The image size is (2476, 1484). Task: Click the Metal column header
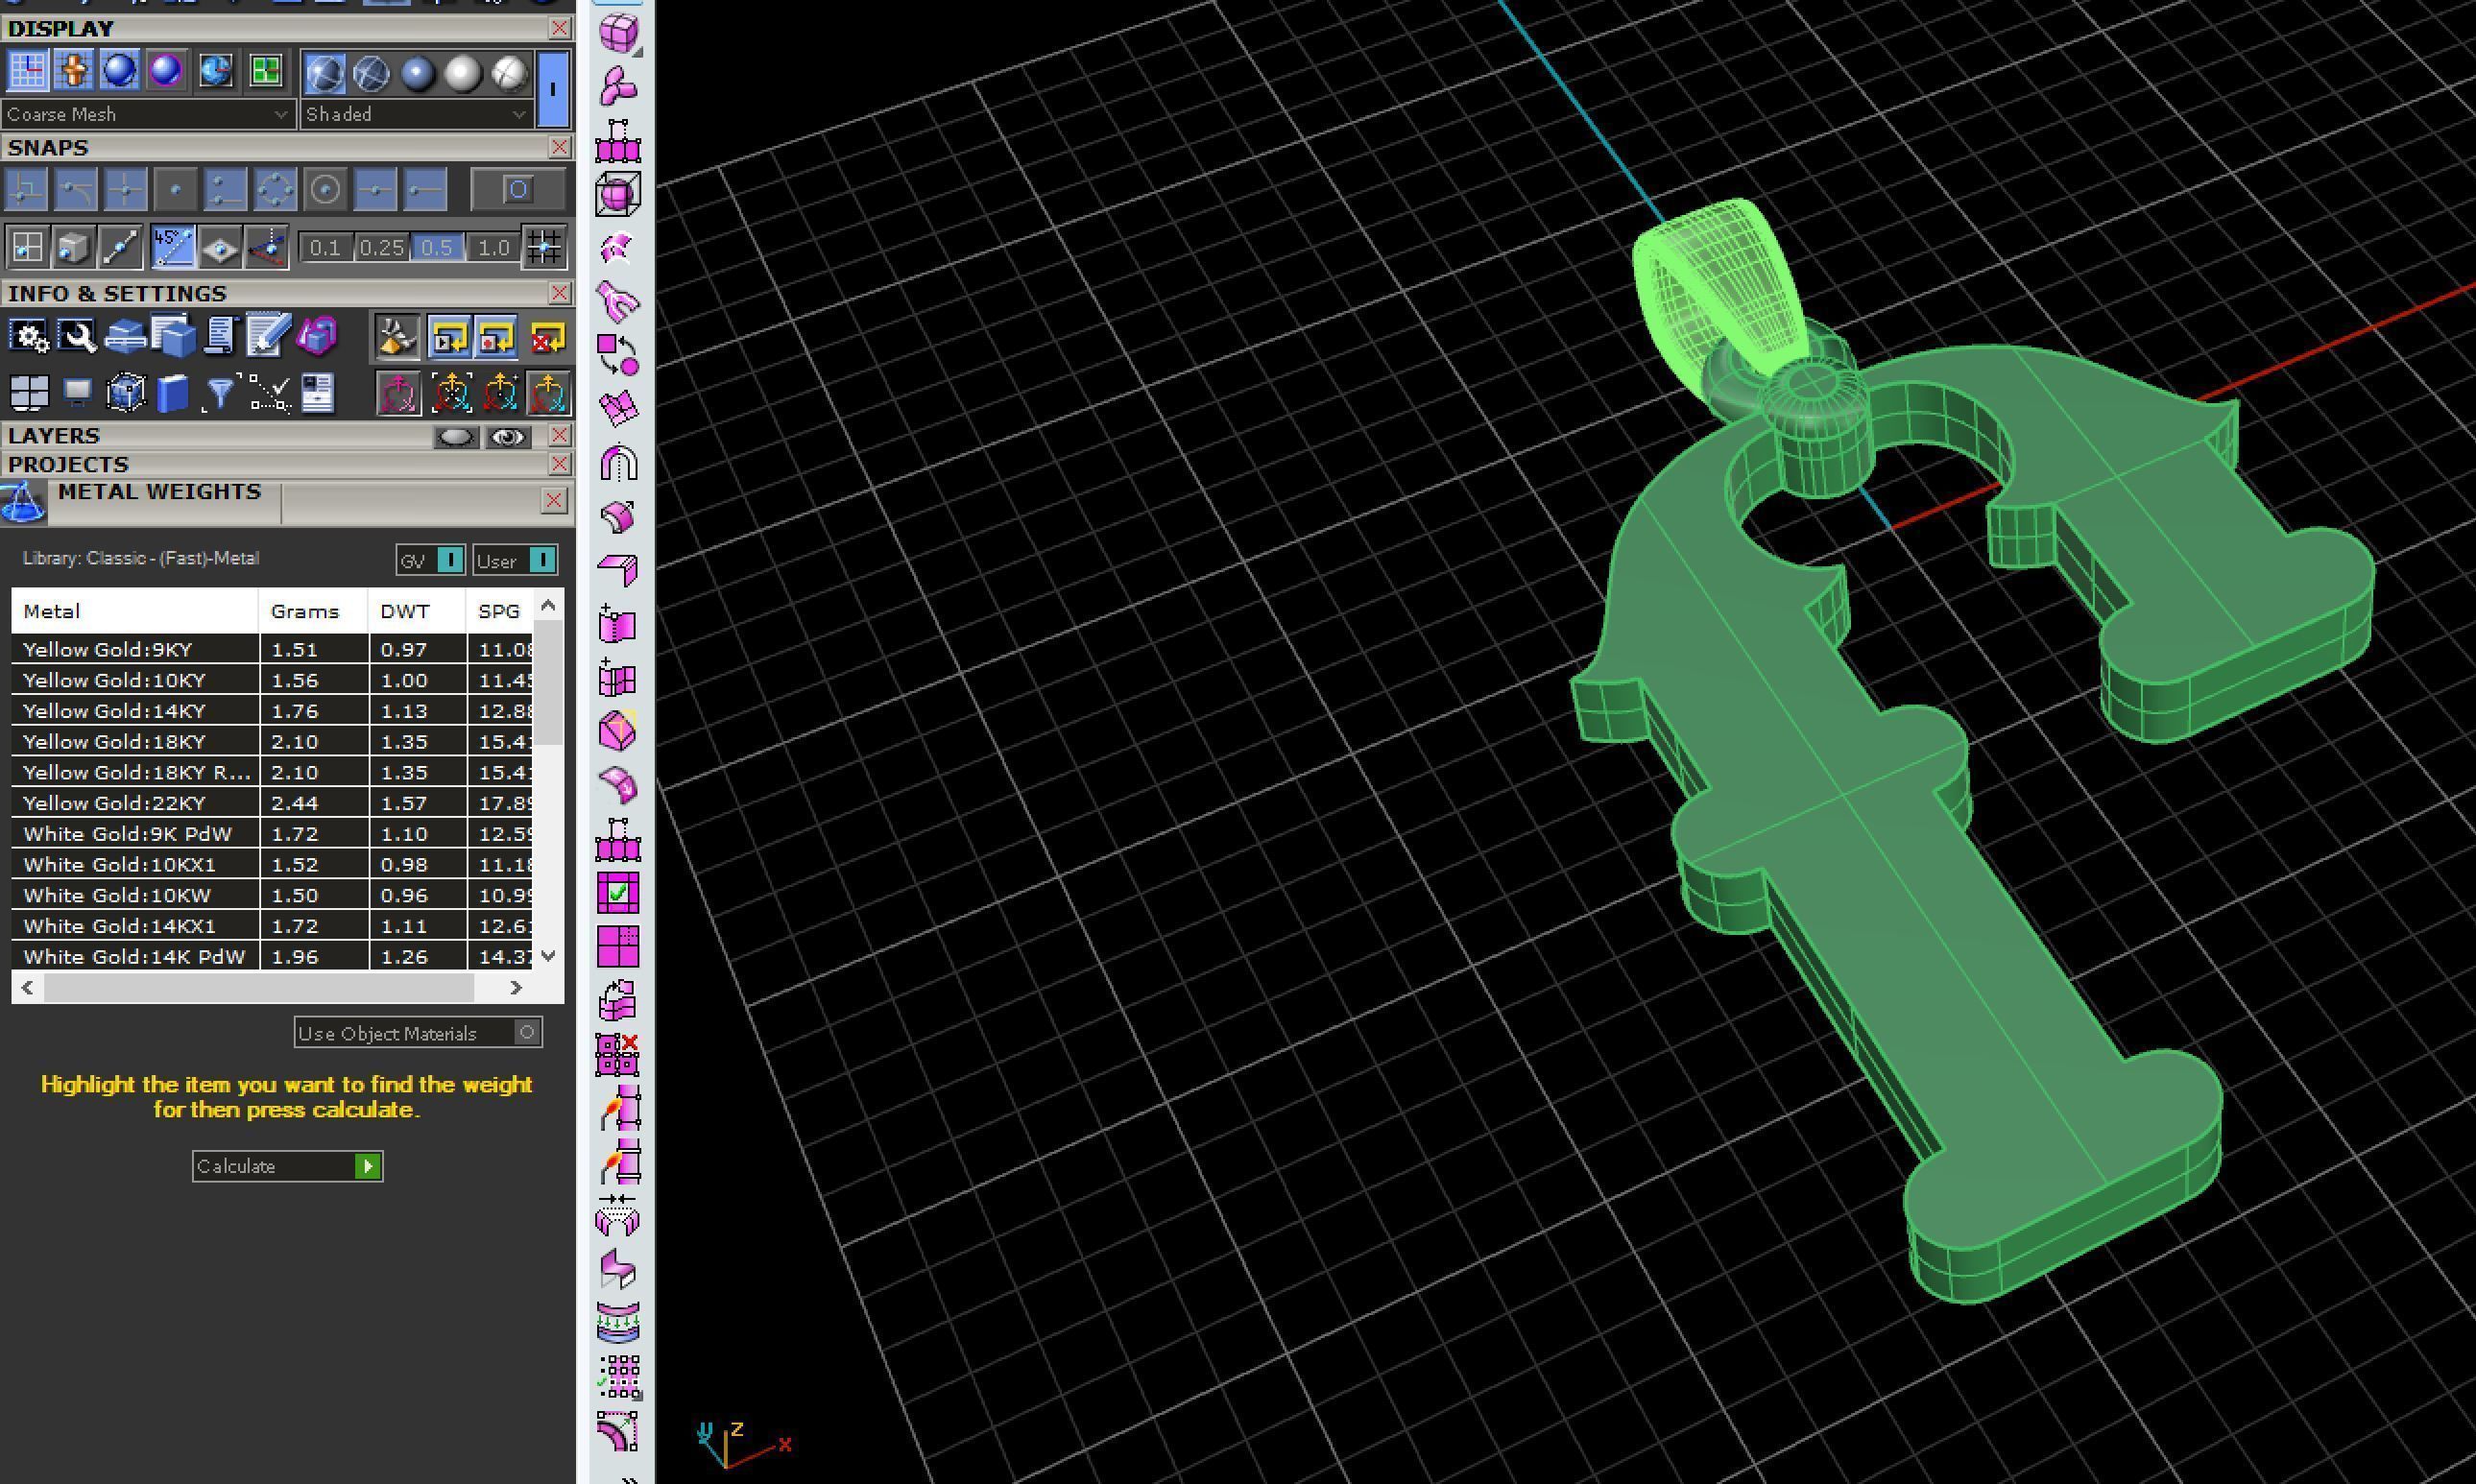pos(135,611)
